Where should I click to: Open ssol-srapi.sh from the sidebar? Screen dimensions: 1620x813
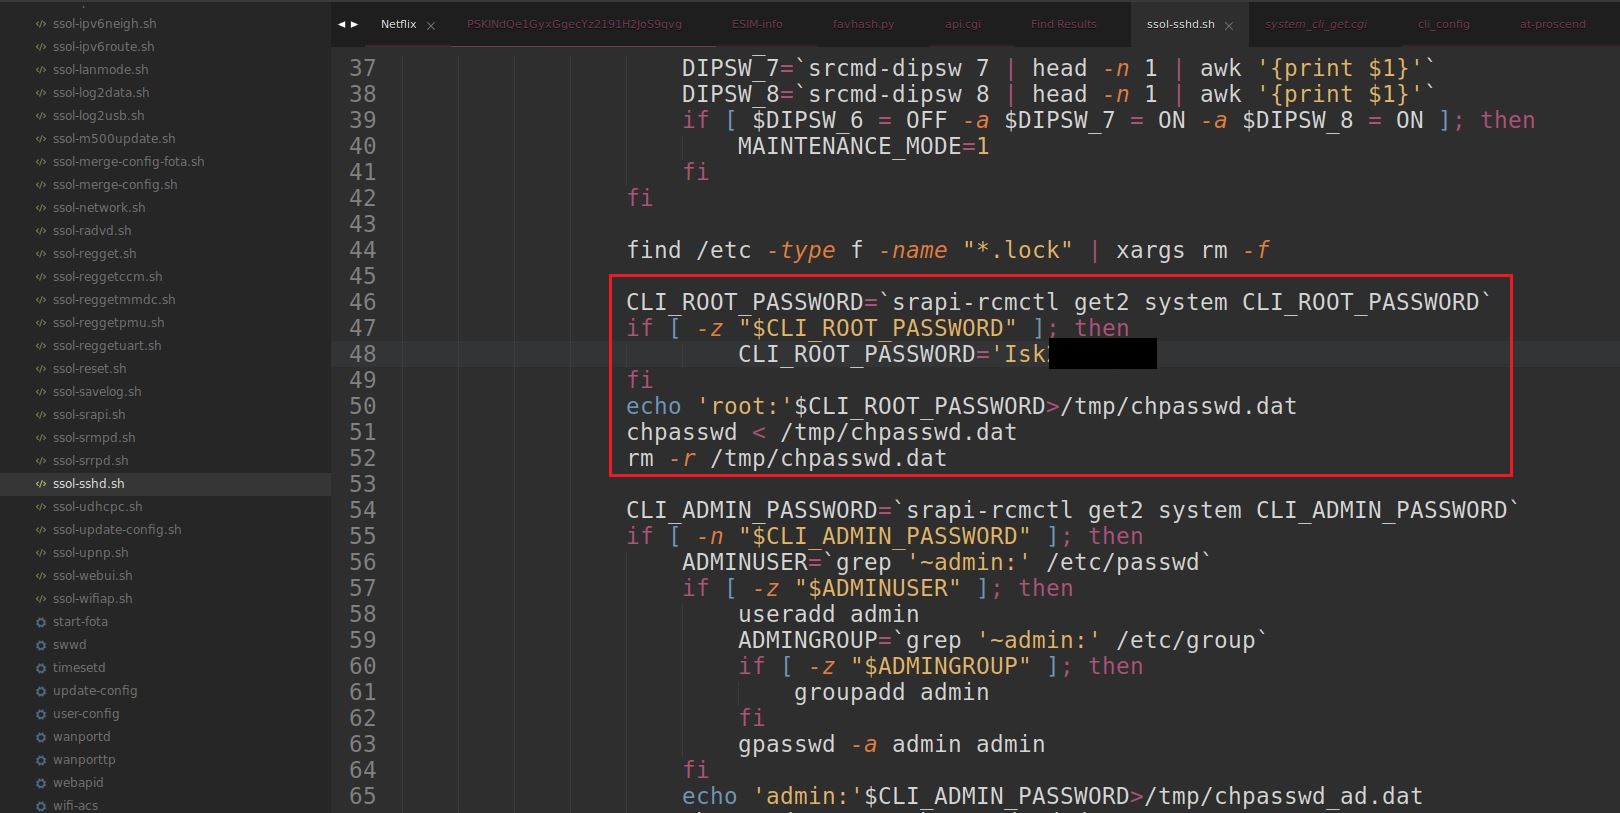(89, 415)
